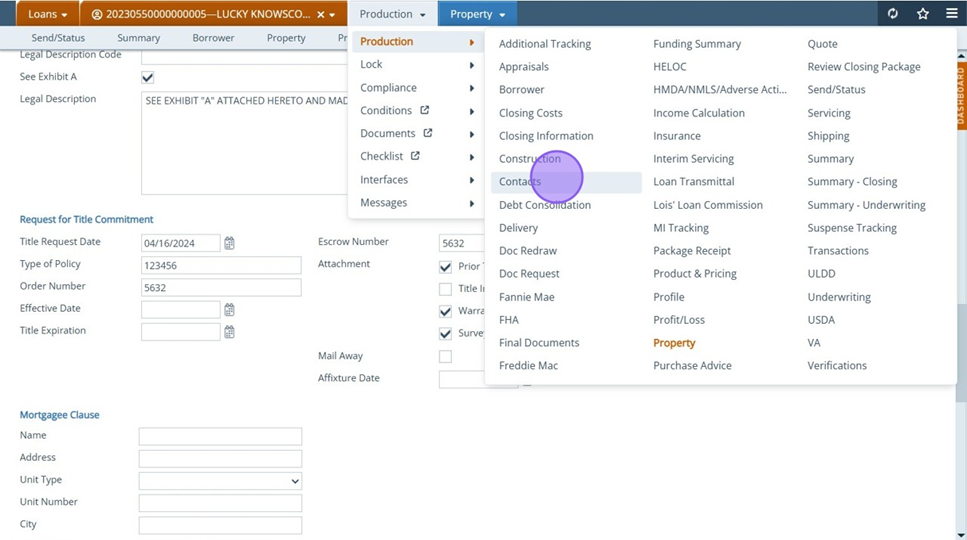Click the favorites star icon
This screenshot has height=540, width=967.
[x=923, y=14]
